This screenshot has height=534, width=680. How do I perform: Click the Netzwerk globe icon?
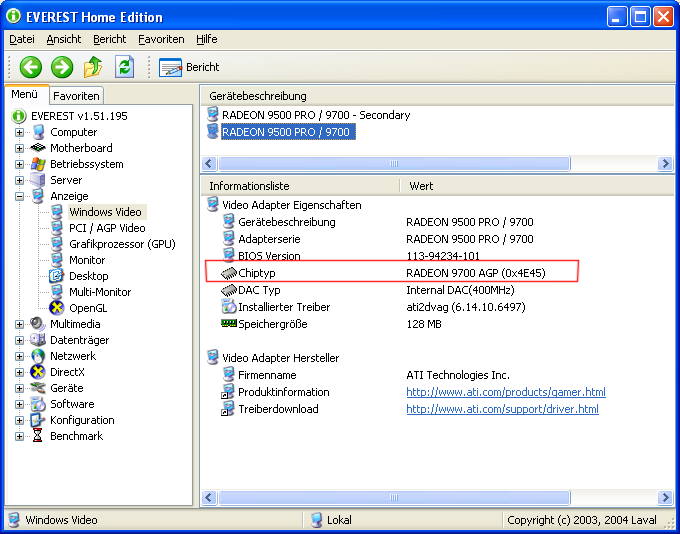[x=38, y=356]
